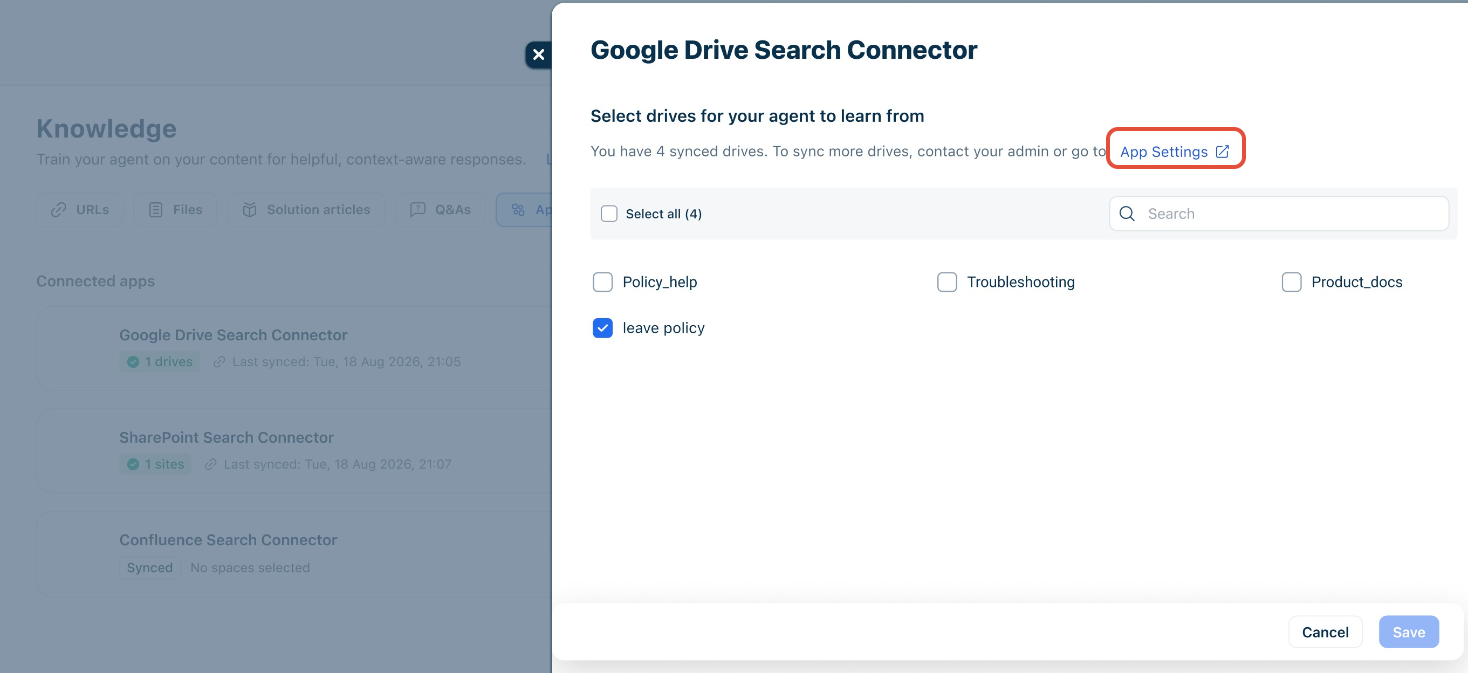Image resolution: width=1468 pixels, height=673 pixels.
Task: Click SharePoint last synced link icon
Action: coord(211,464)
